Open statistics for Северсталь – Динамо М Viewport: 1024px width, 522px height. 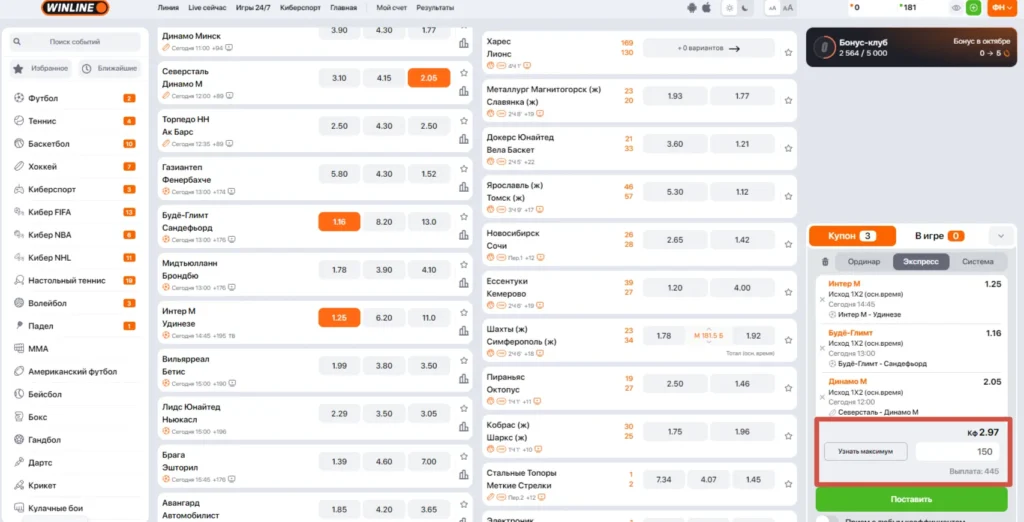tap(464, 91)
